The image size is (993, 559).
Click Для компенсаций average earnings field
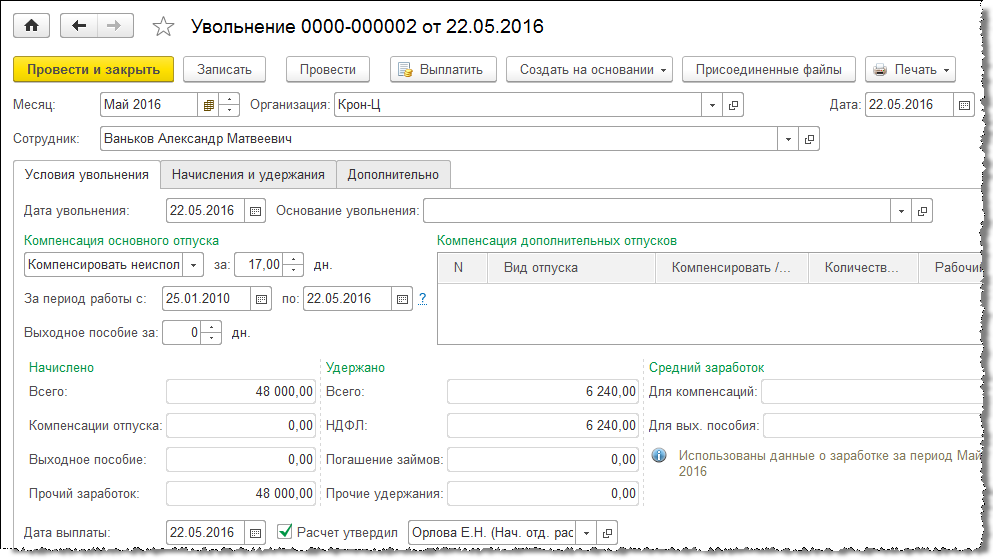[873, 392]
